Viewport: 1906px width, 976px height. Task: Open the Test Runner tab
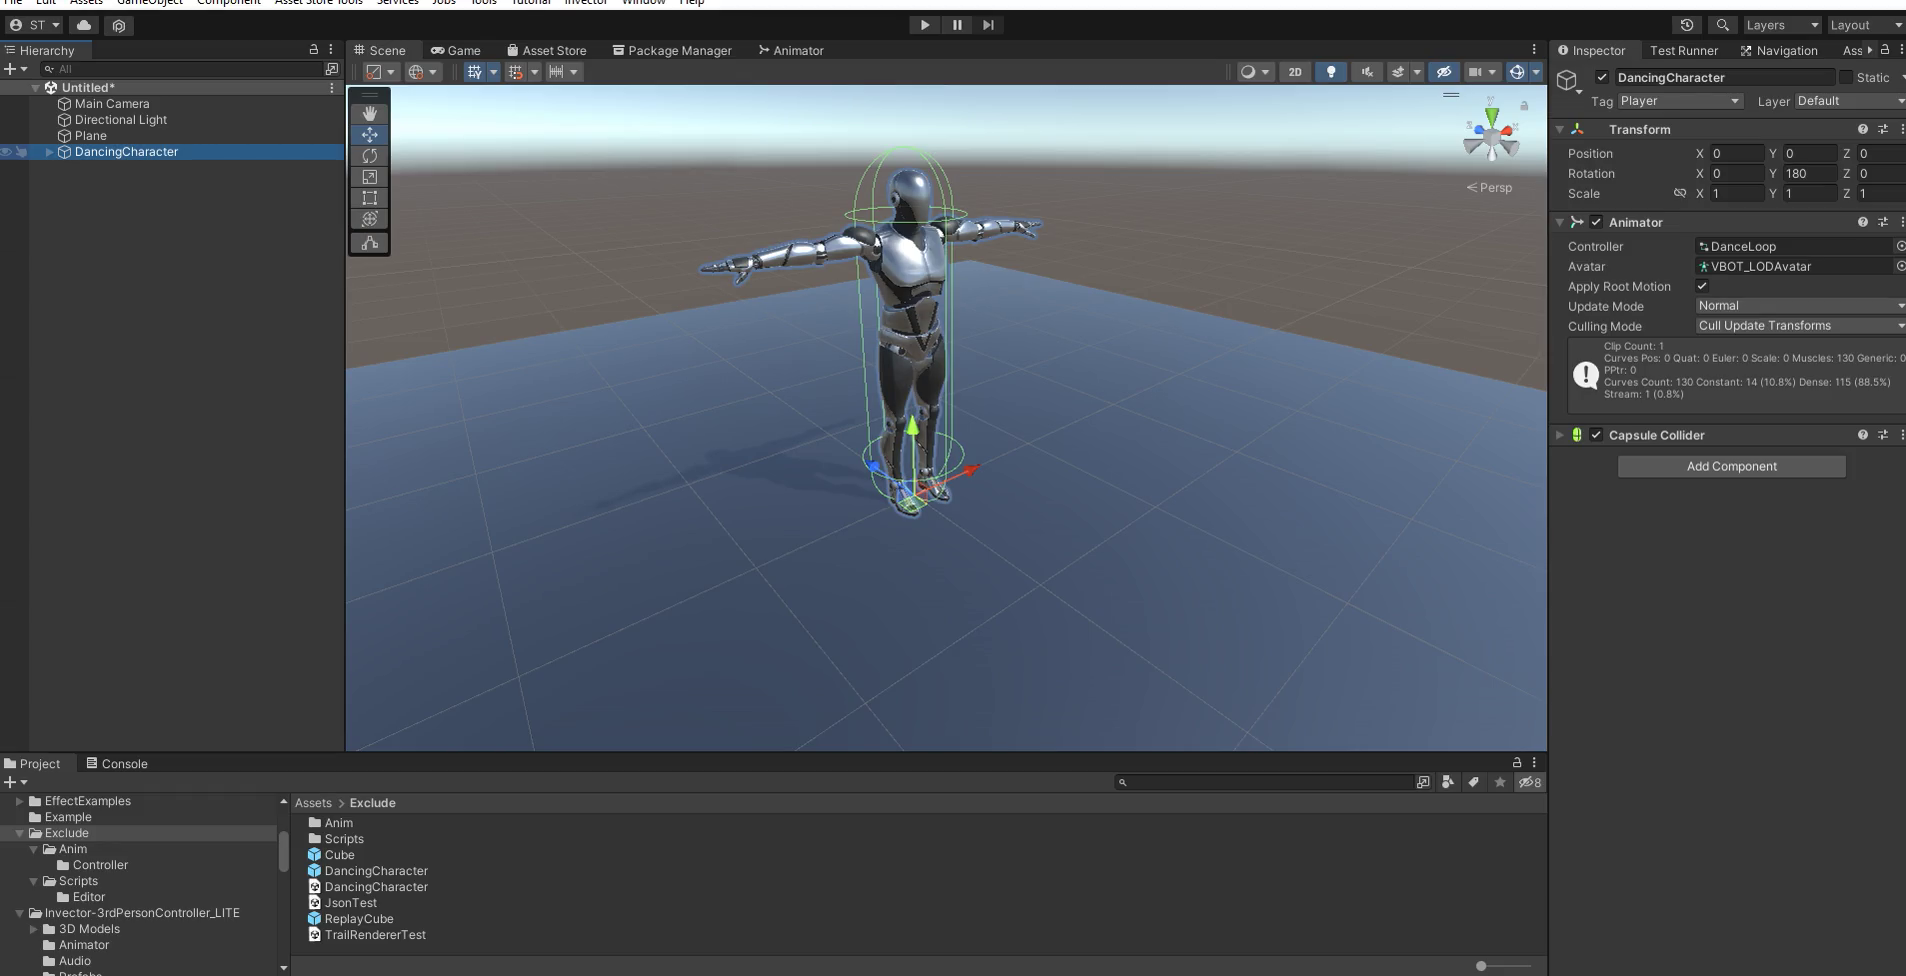click(x=1684, y=50)
